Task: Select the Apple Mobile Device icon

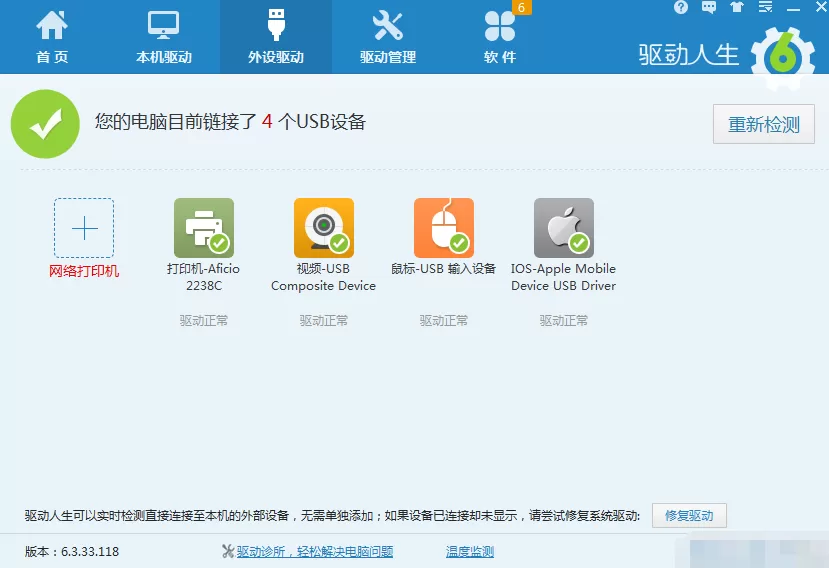Action: click(x=564, y=228)
